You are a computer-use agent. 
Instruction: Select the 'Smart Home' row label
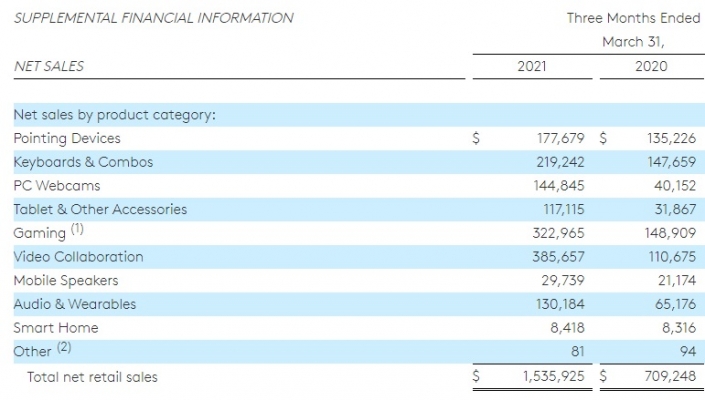pos(56,328)
